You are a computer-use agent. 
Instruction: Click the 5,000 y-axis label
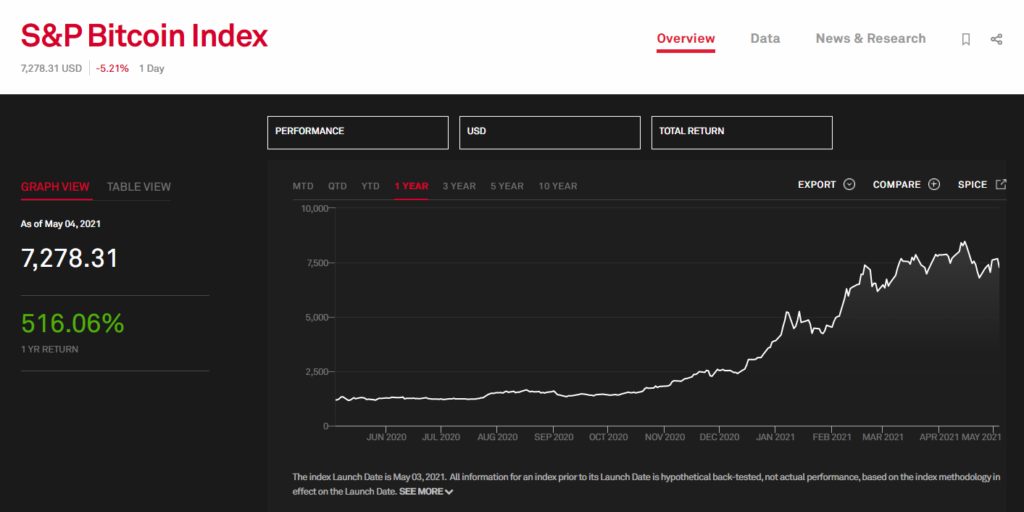(x=315, y=317)
